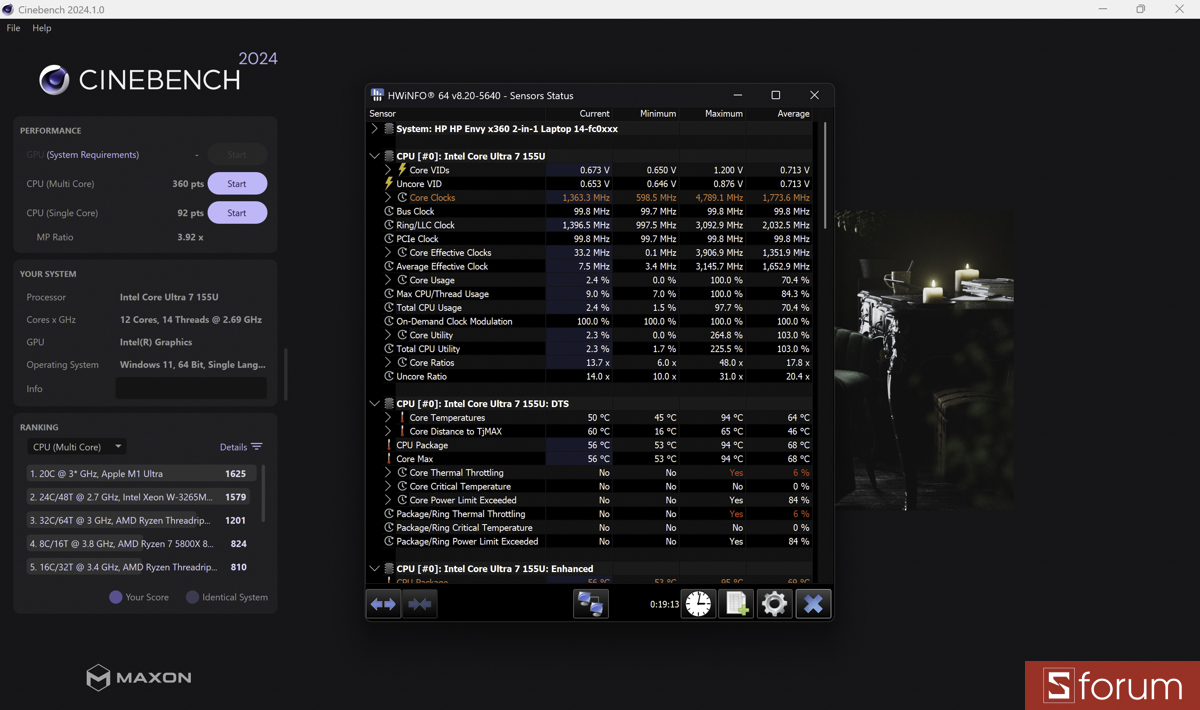The width and height of the screenshot is (1200, 710).
Task: Click the Details button in Ranking
Action: click(x=241, y=447)
